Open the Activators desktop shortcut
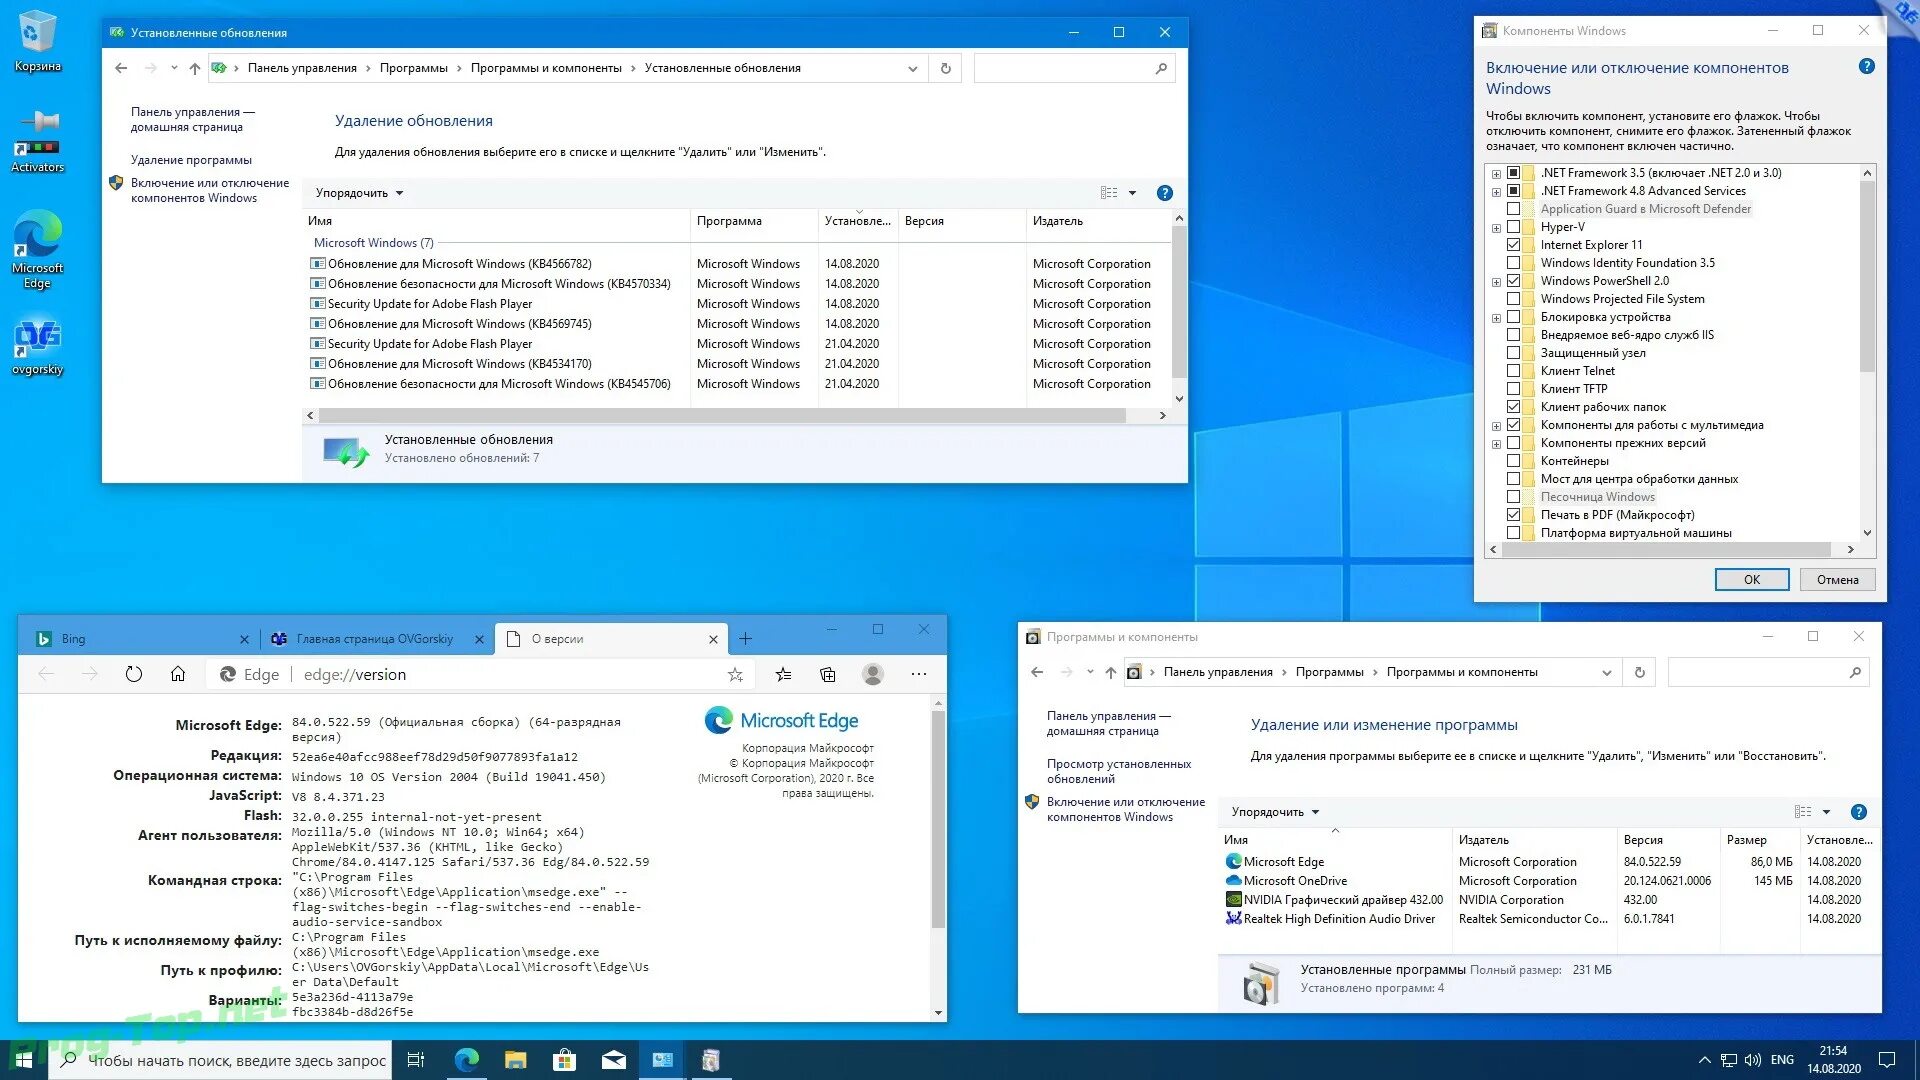 (x=37, y=140)
